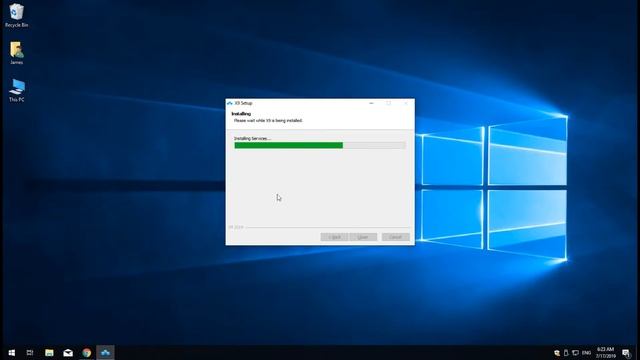Click the 'Installing Services...' status text
The image size is (640, 360).
(252, 138)
